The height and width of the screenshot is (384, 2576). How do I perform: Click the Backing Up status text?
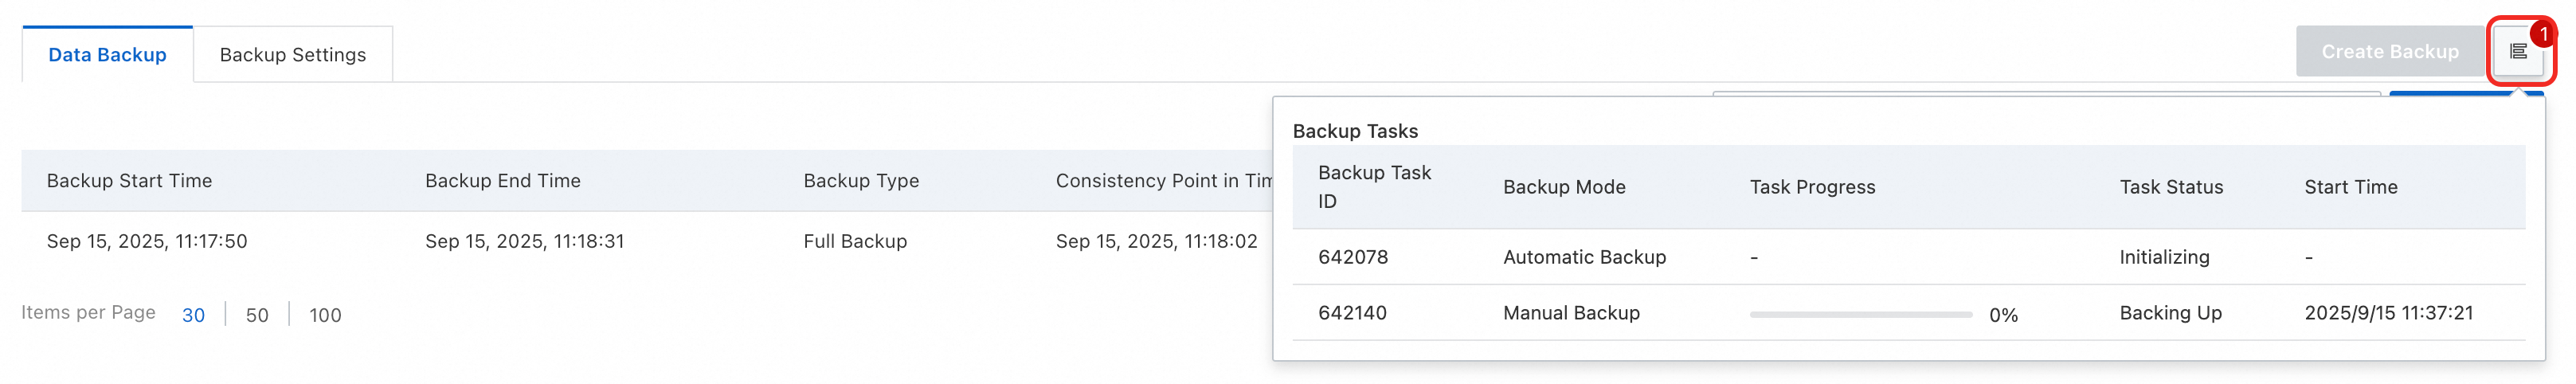pos(2170,313)
